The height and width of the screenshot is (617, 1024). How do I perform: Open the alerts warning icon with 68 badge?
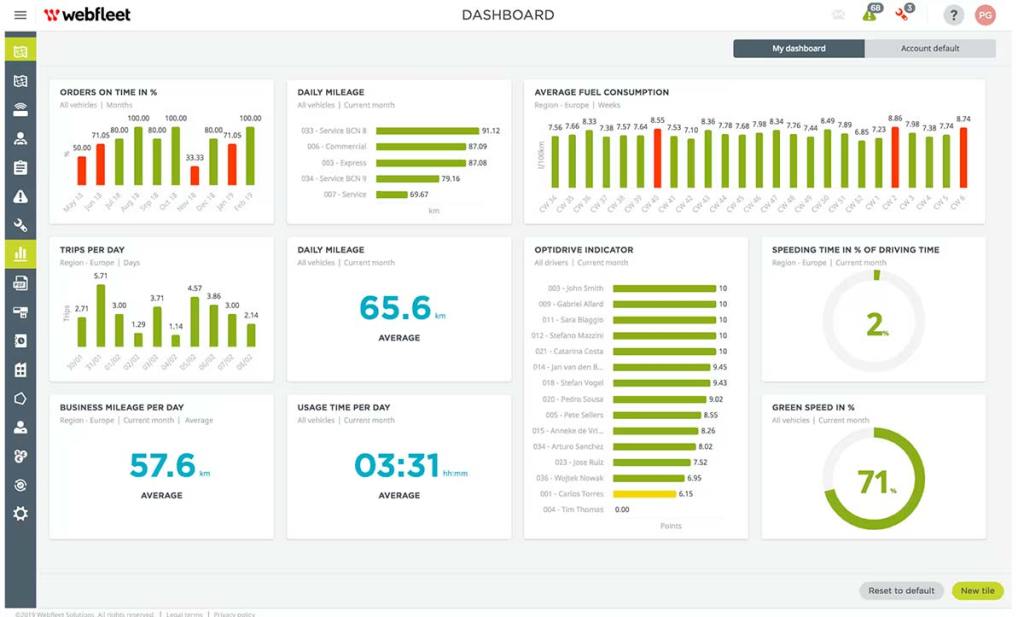click(870, 14)
